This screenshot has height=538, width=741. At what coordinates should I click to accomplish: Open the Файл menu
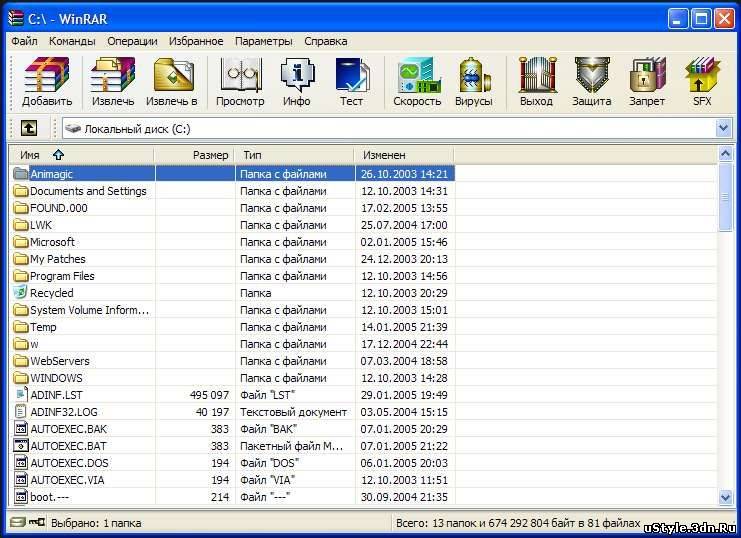click(24, 41)
